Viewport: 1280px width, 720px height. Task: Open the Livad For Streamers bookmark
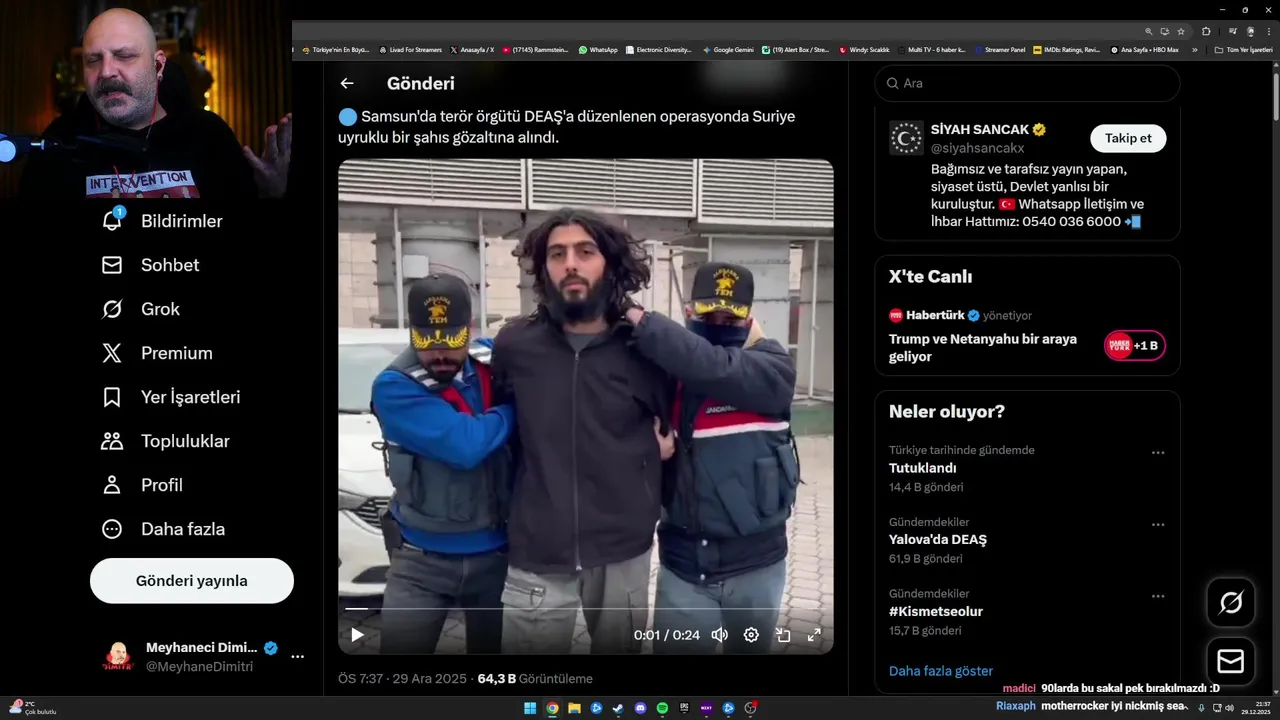point(410,49)
